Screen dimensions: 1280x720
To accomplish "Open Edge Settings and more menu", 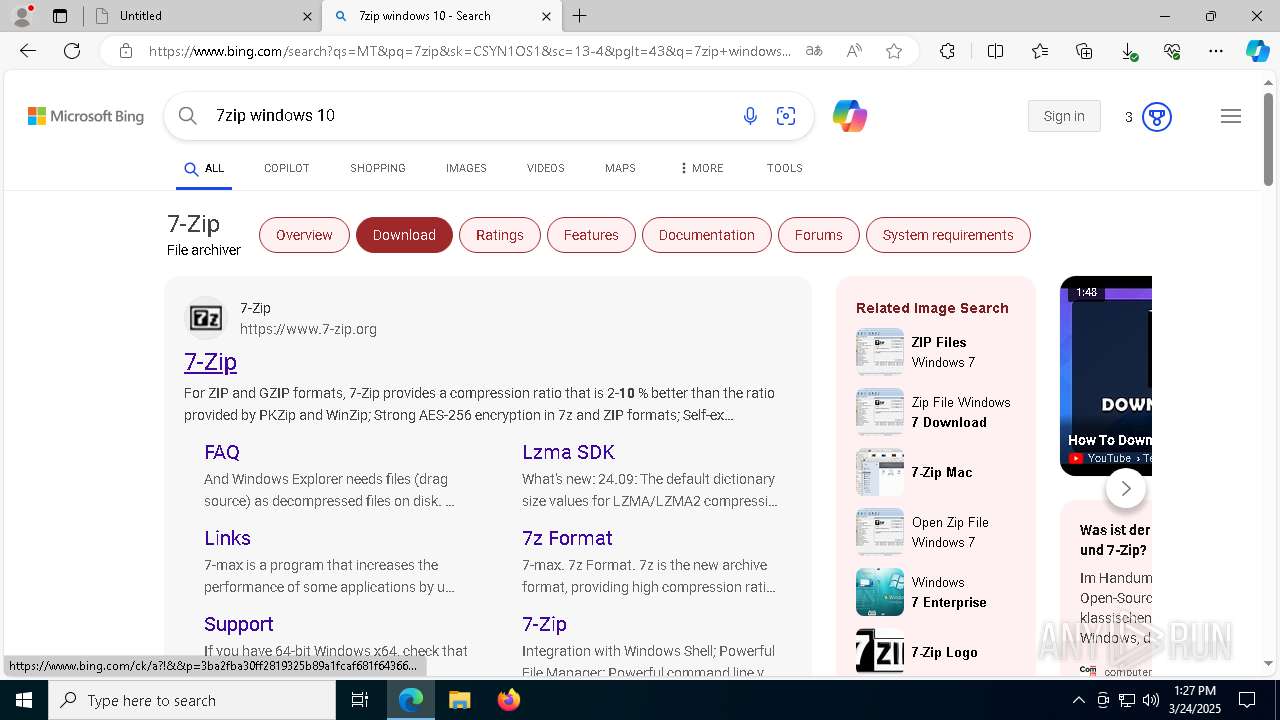I will 1216,51.
